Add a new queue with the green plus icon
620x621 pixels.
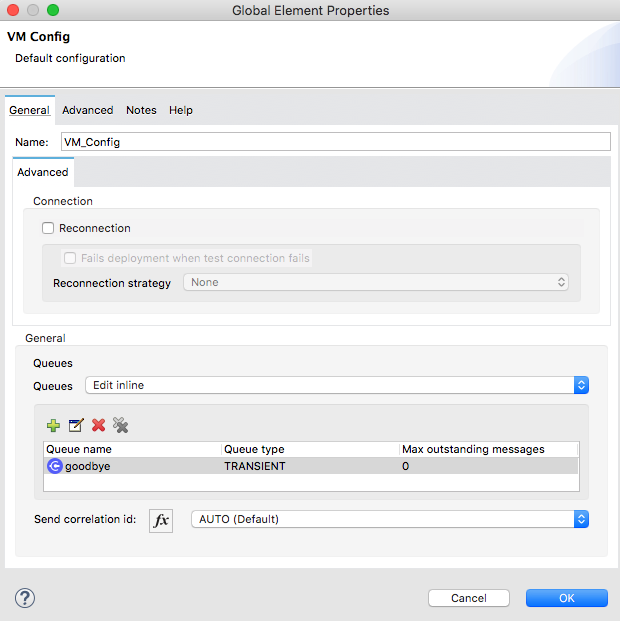(53, 425)
